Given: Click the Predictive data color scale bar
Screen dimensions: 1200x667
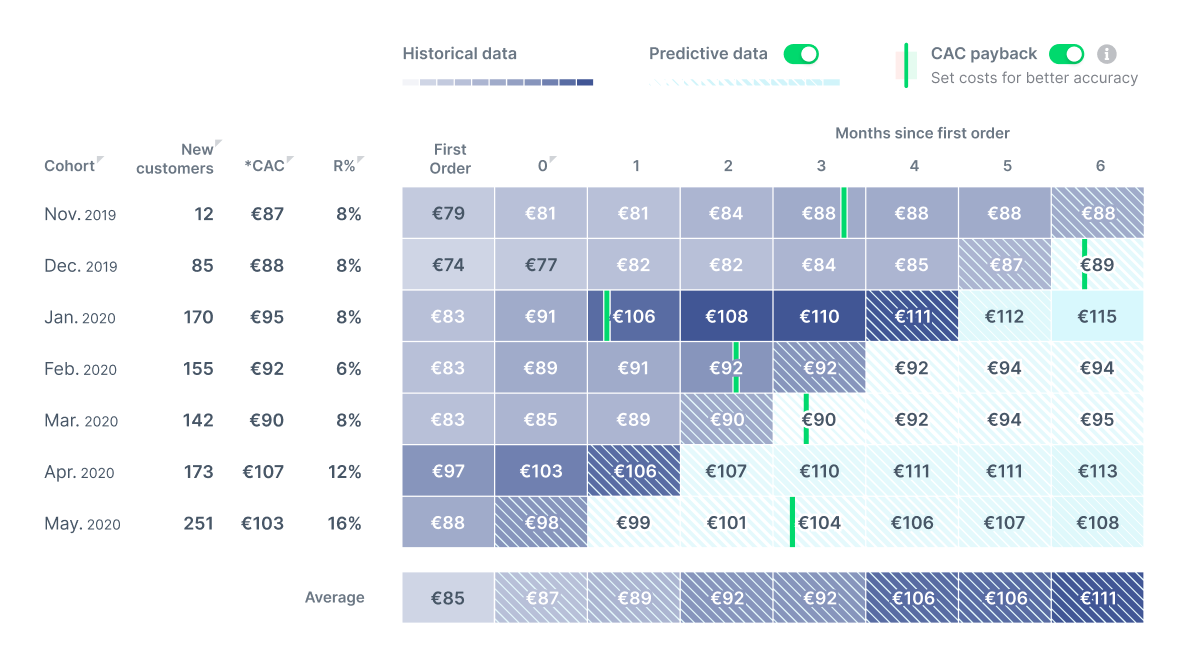Looking at the screenshot, I should pyautogui.click(x=744, y=82).
